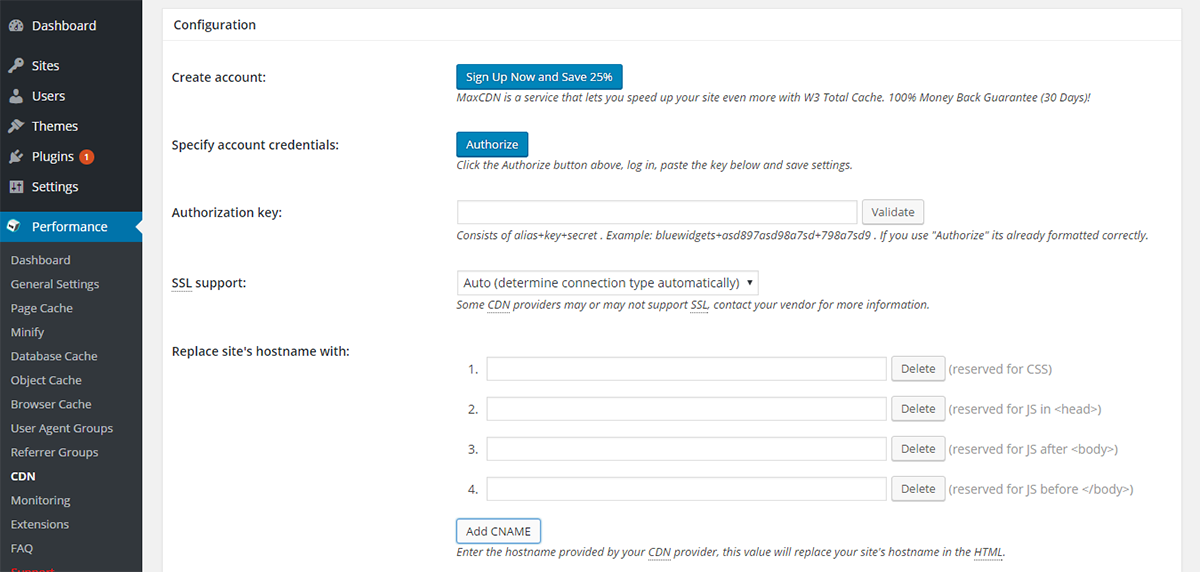Image resolution: width=1200 pixels, height=572 pixels.
Task: Open the SSL support dropdown
Action: coord(608,282)
